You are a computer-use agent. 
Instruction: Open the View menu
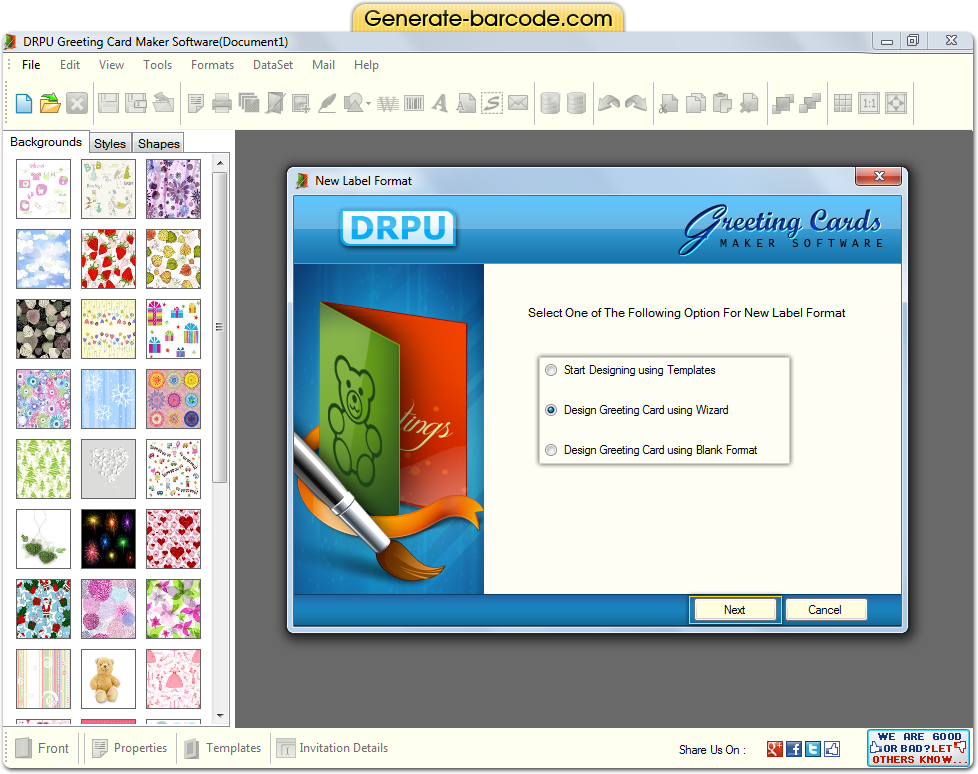pos(111,65)
